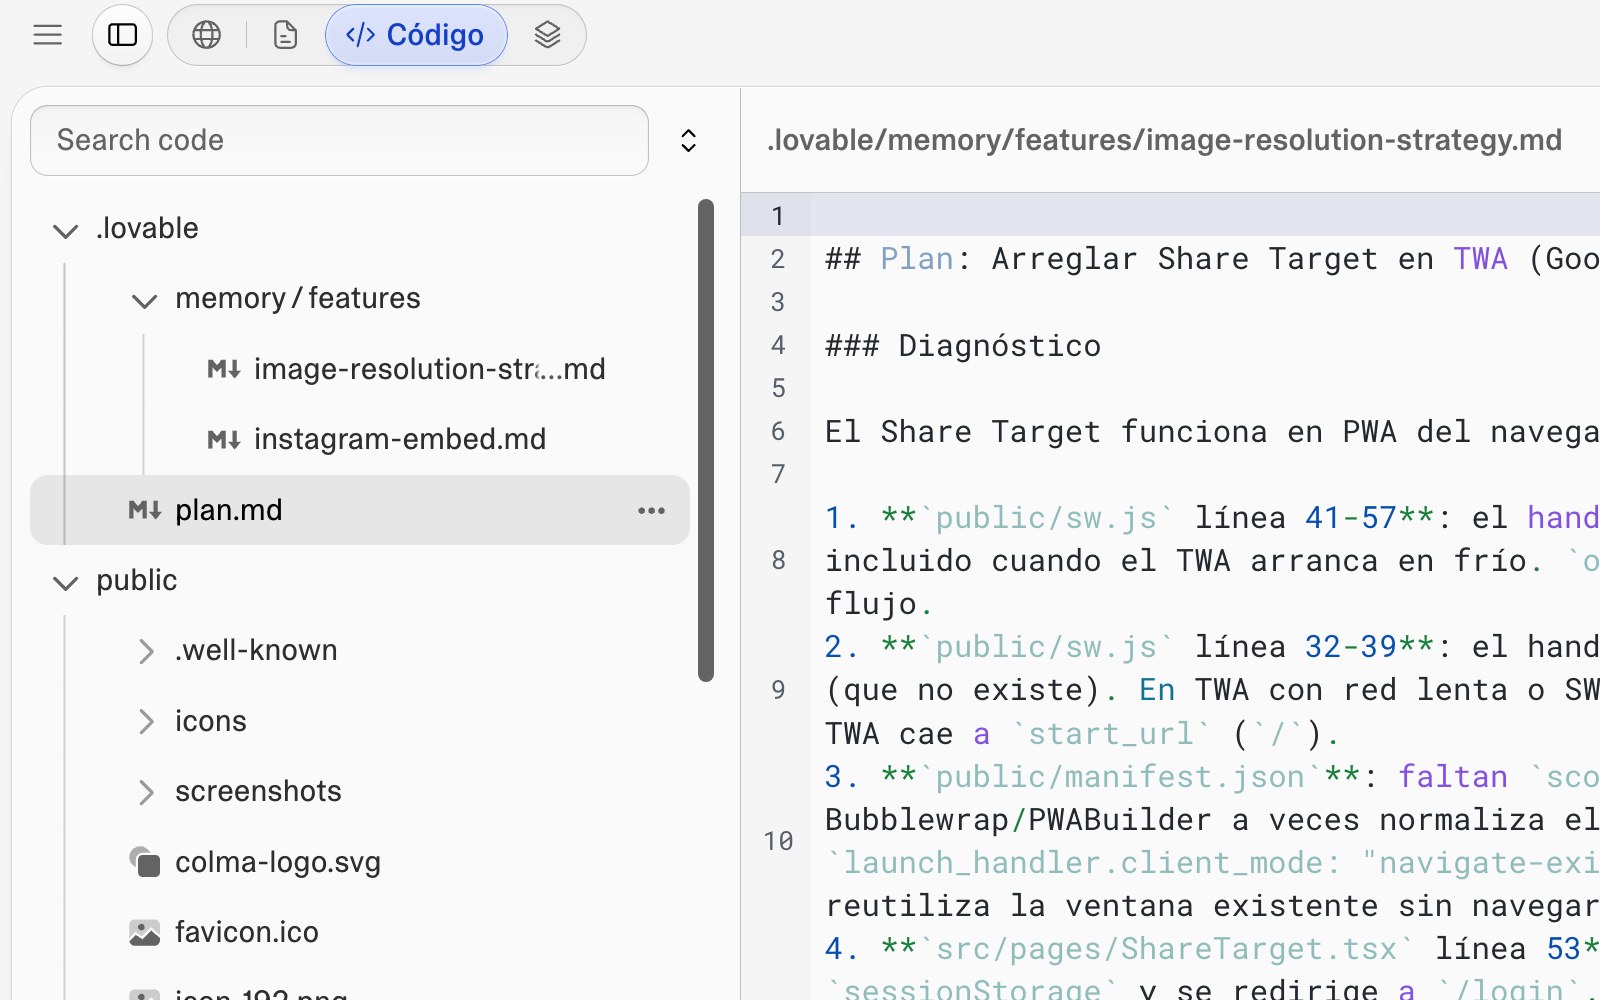The width and height of the screenshot is (1600, 1000).
Task: Toggle expand/collapse all arrows beside search
Action: coord(688,140)
